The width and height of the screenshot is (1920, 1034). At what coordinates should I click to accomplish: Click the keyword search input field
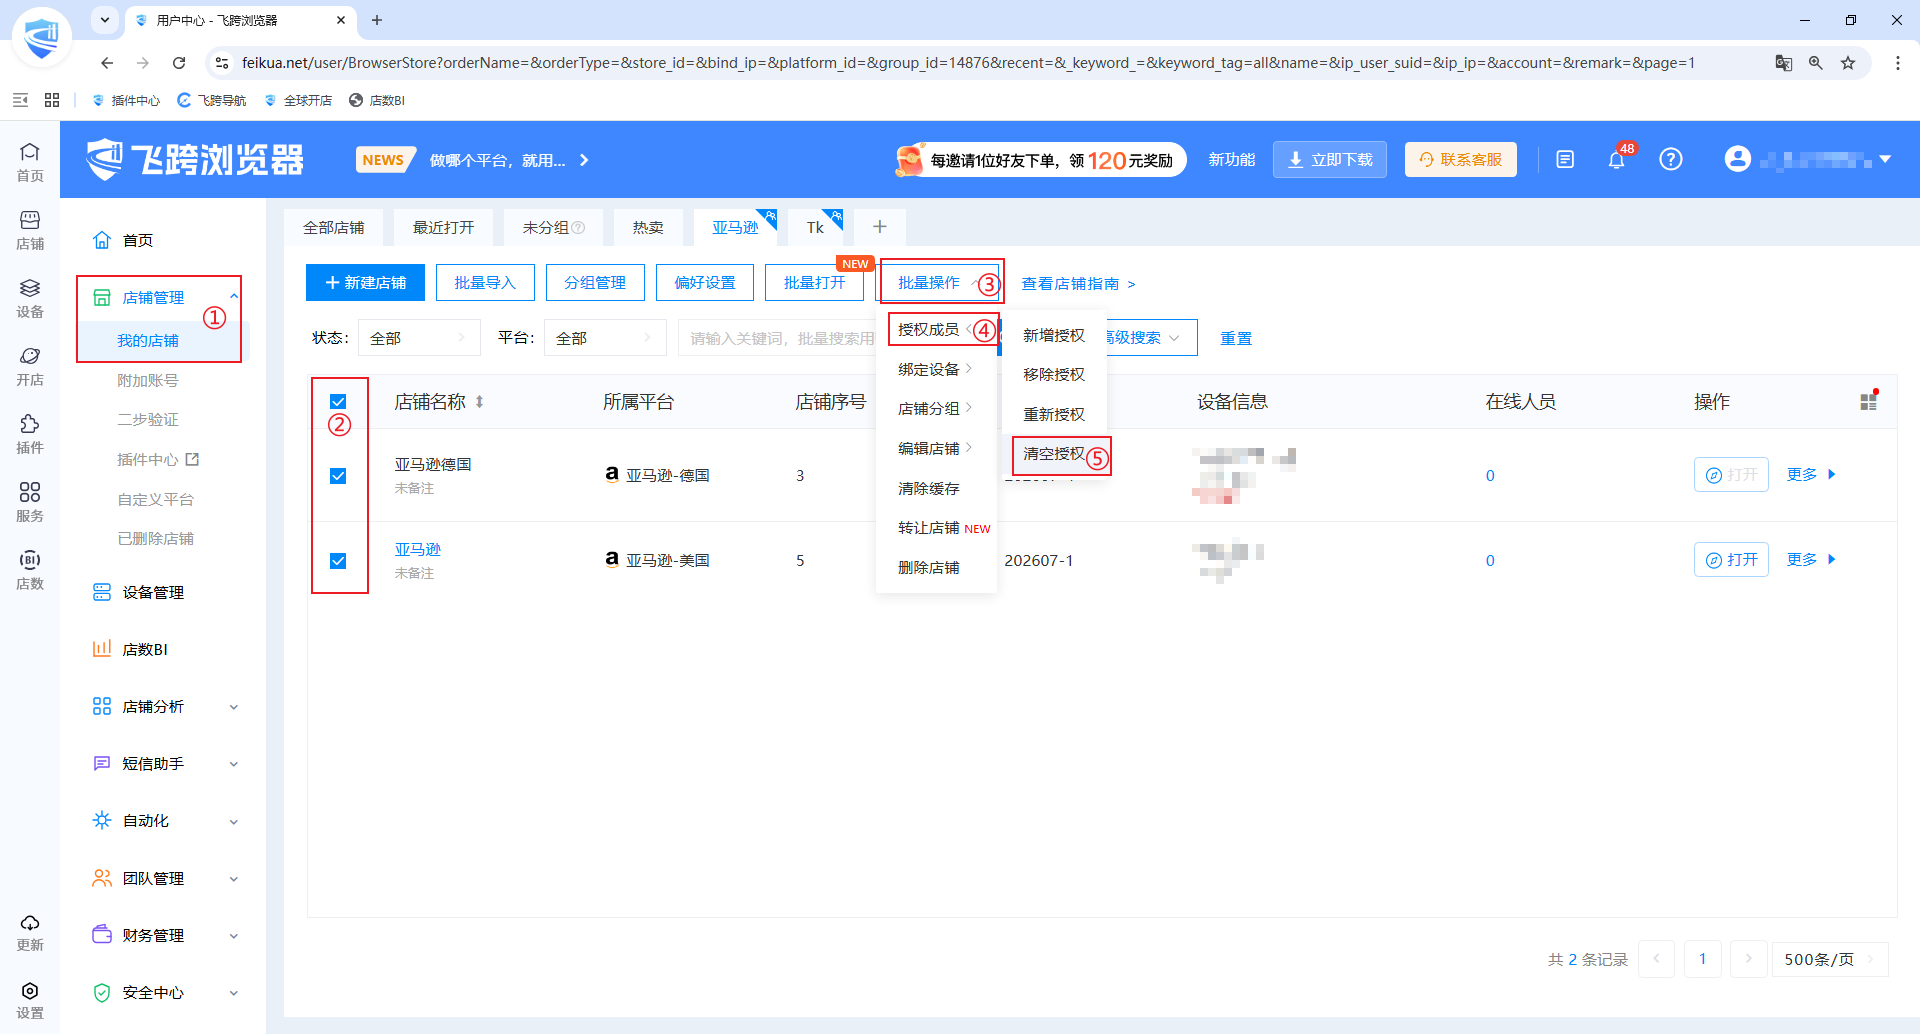click(780, 338)
